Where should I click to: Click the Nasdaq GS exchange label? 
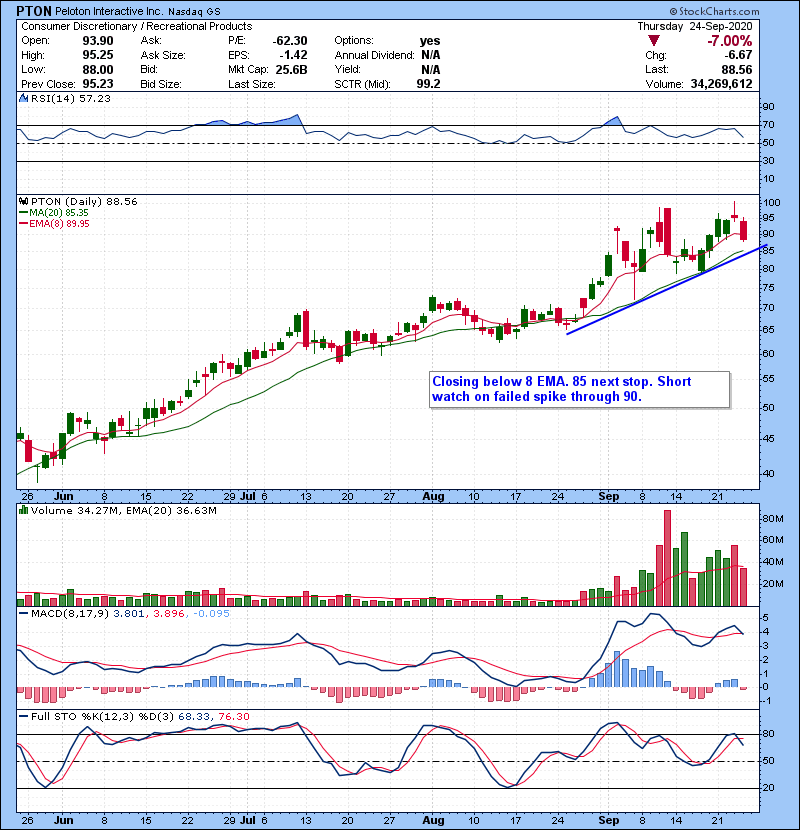coord(194,12)
